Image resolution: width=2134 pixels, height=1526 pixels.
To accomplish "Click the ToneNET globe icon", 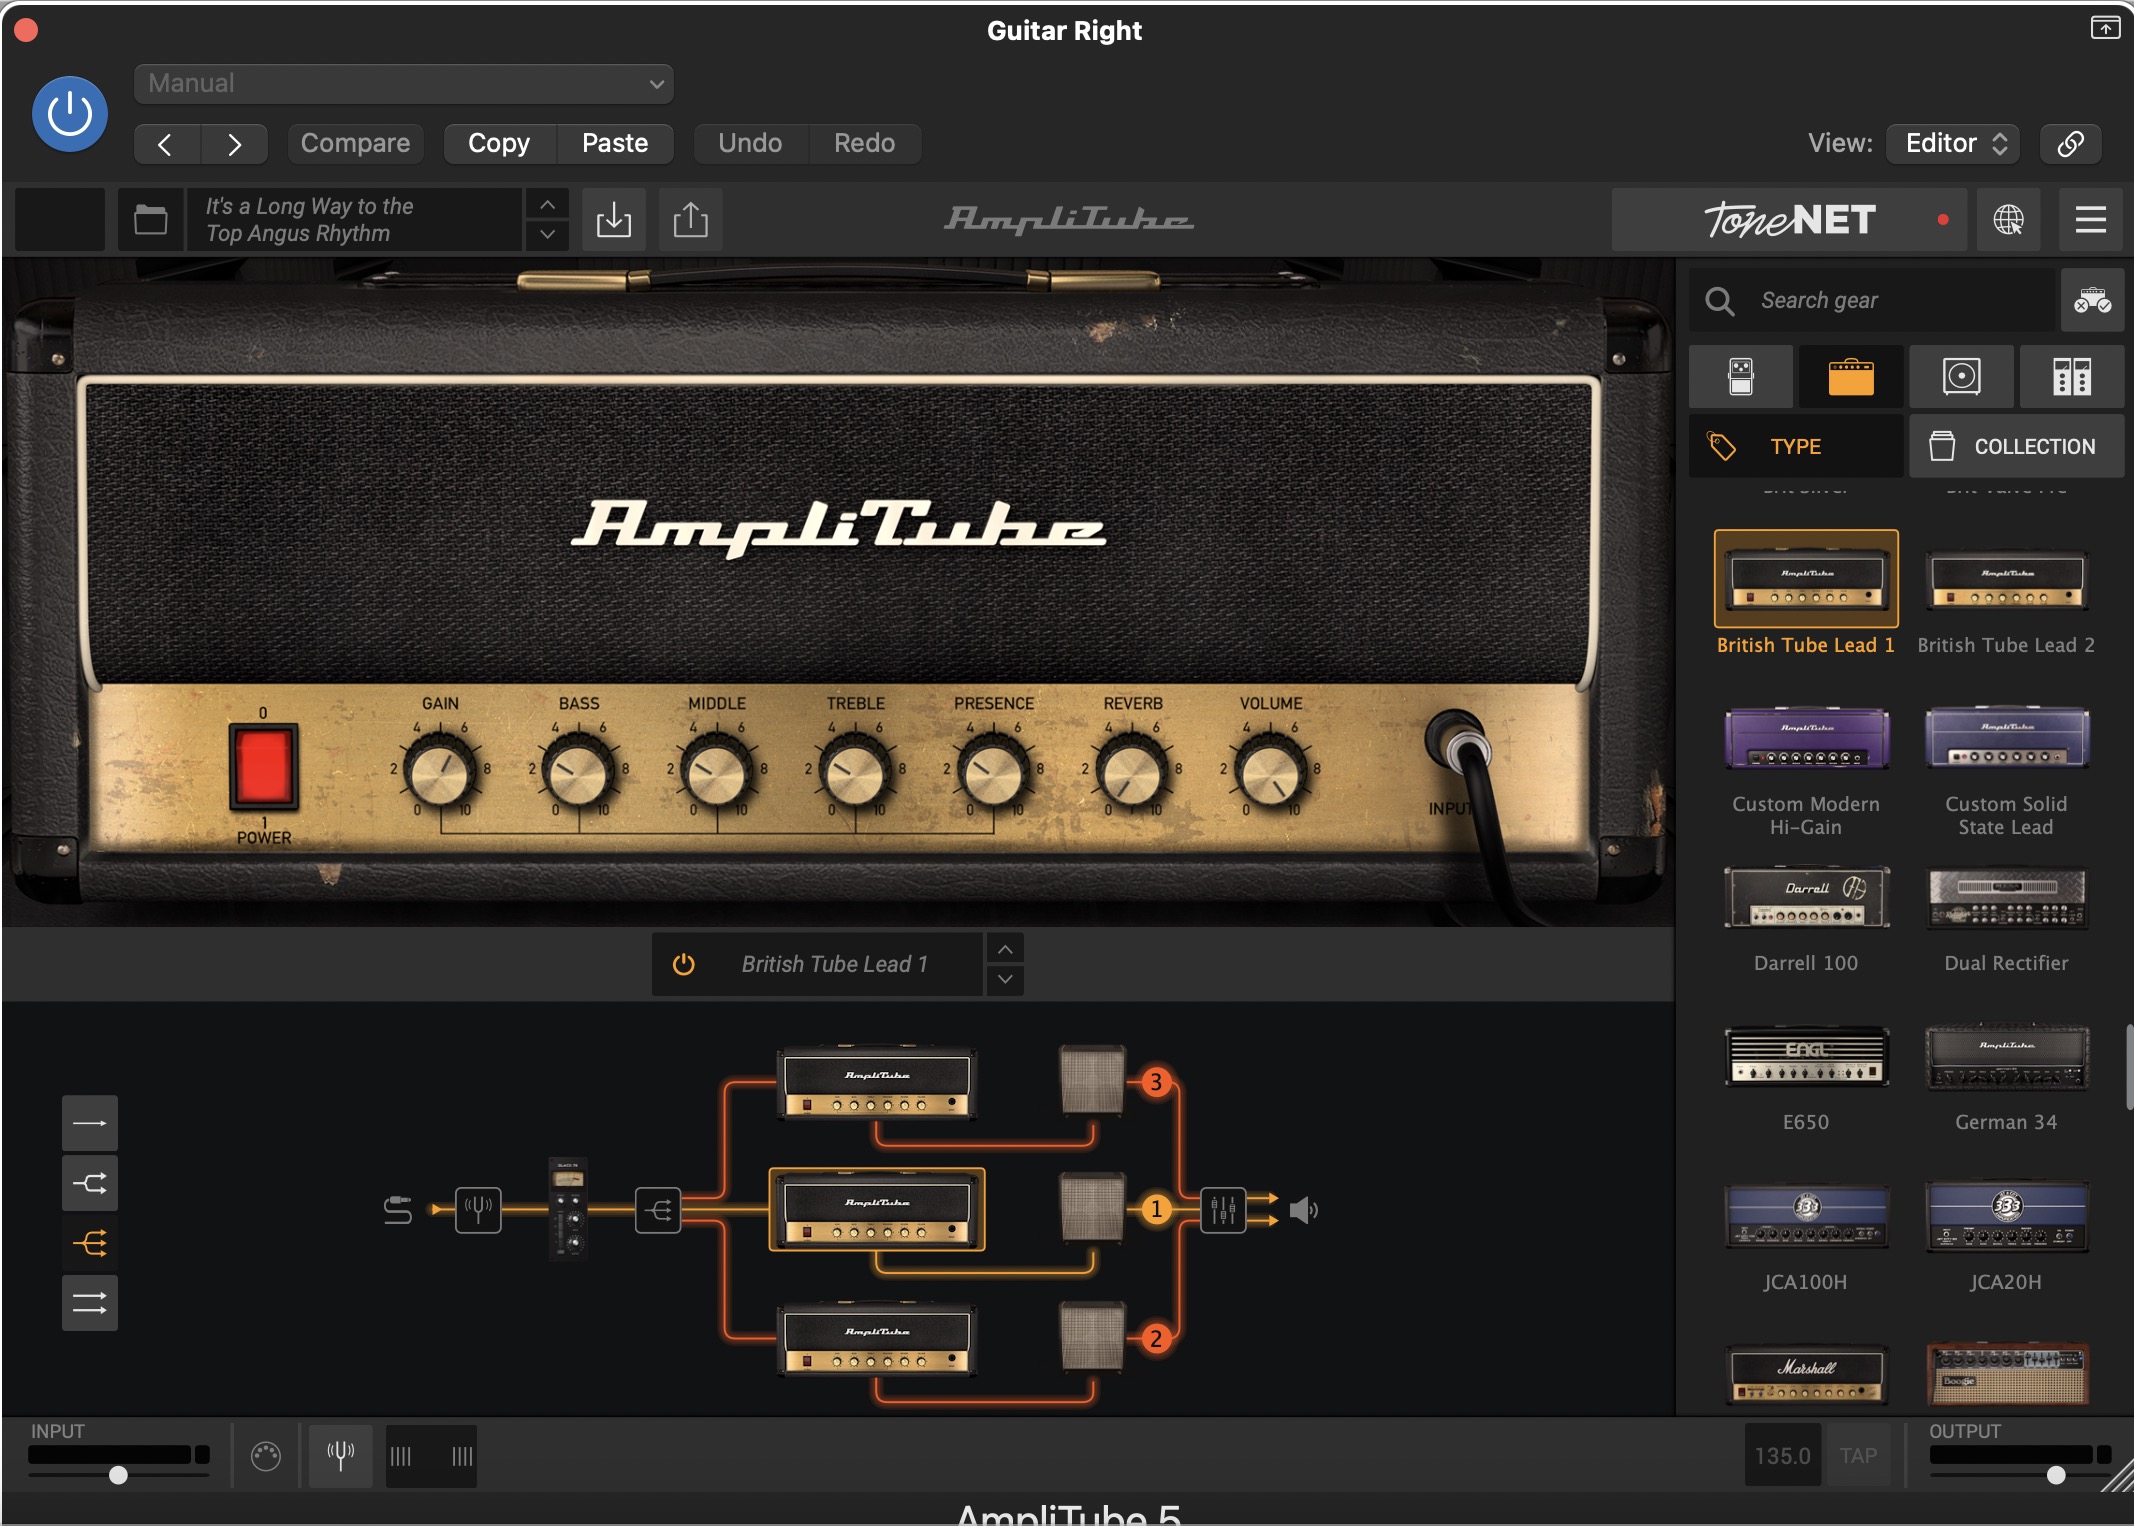I will (2008, 219).
